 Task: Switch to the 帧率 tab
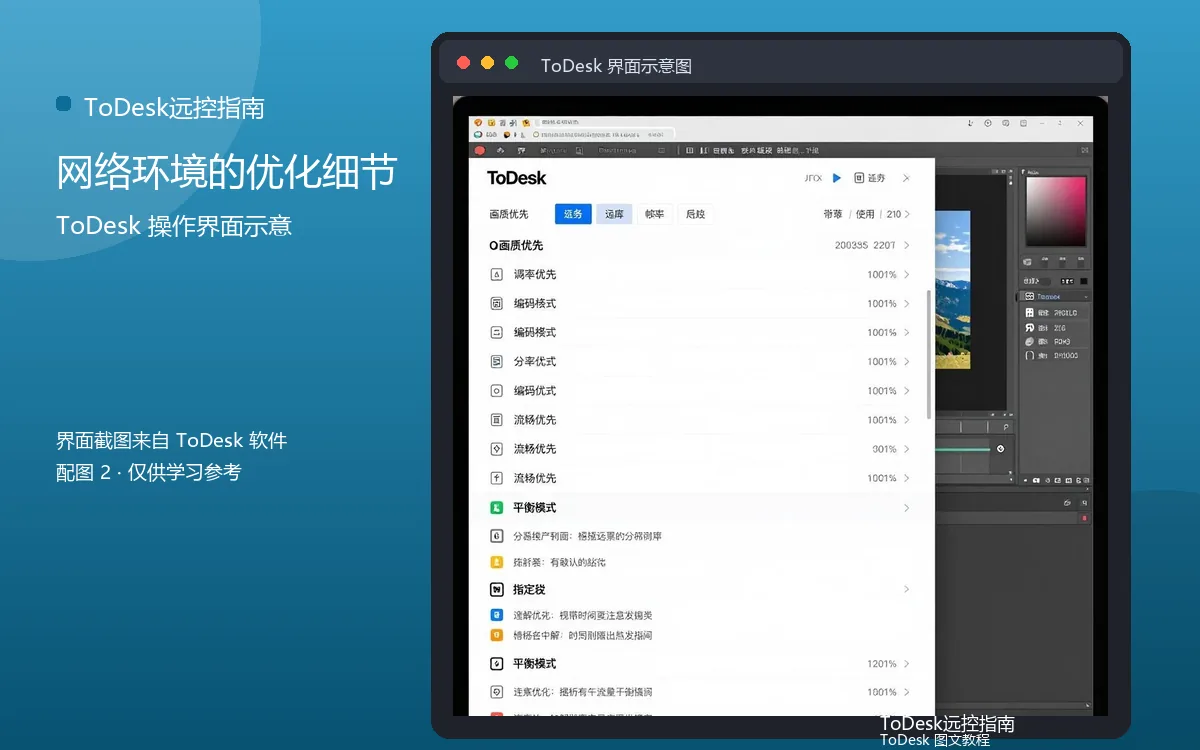pos(654,214)
